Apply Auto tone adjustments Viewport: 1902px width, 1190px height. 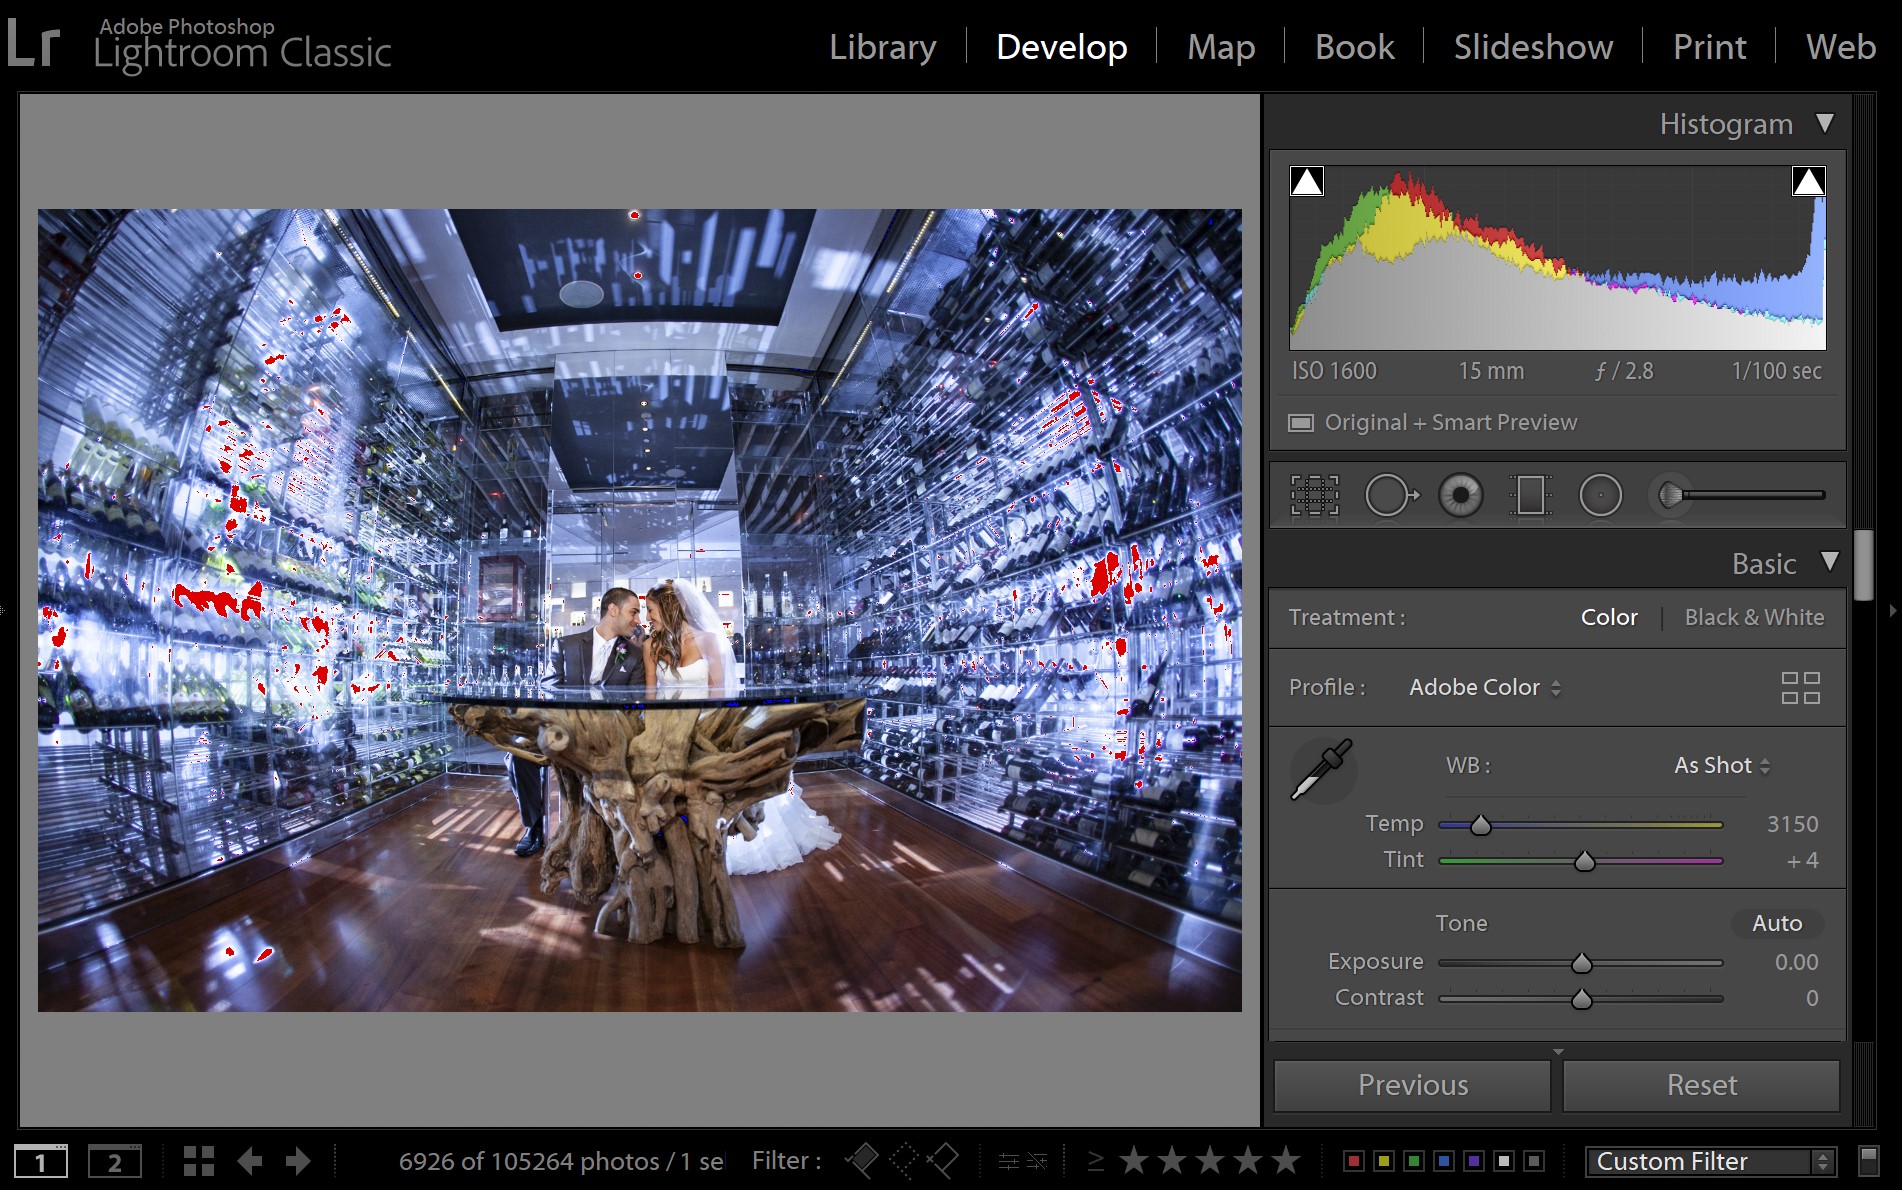(1776, 923)
